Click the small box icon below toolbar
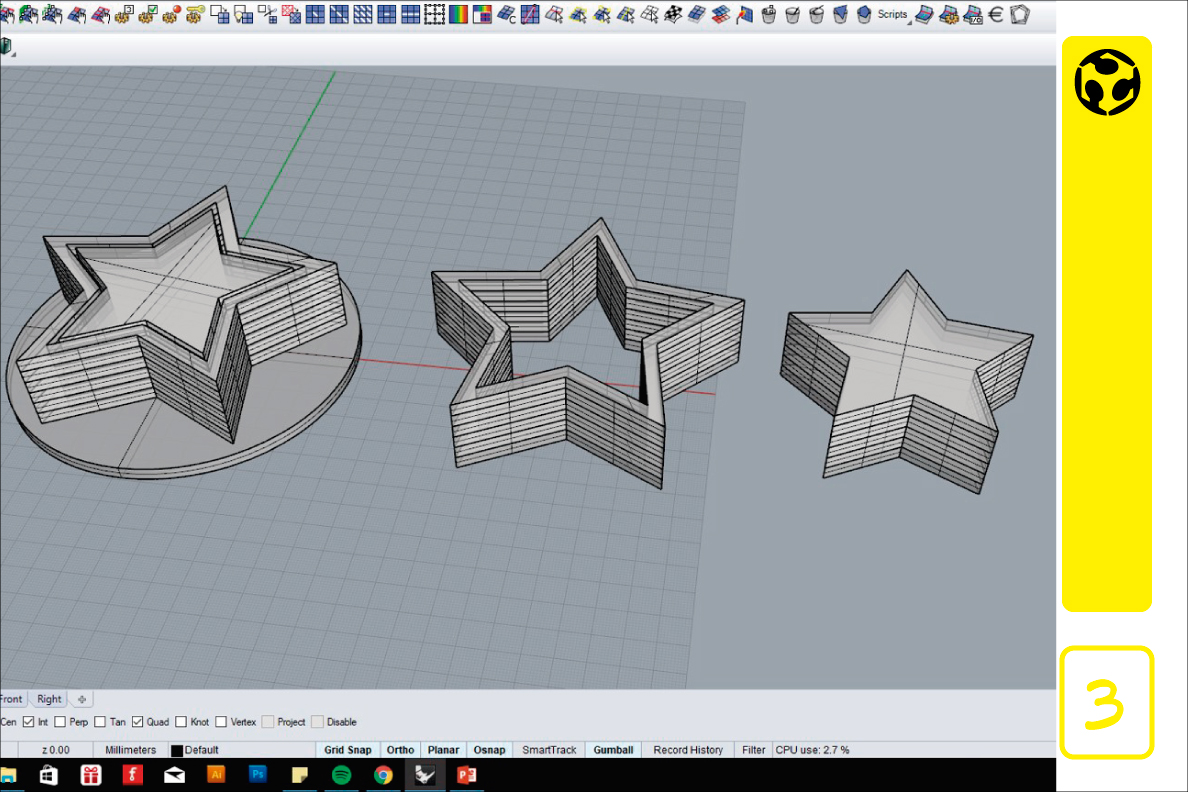Viewport: 1188px width, 792px height. click(x=6, y=46)
